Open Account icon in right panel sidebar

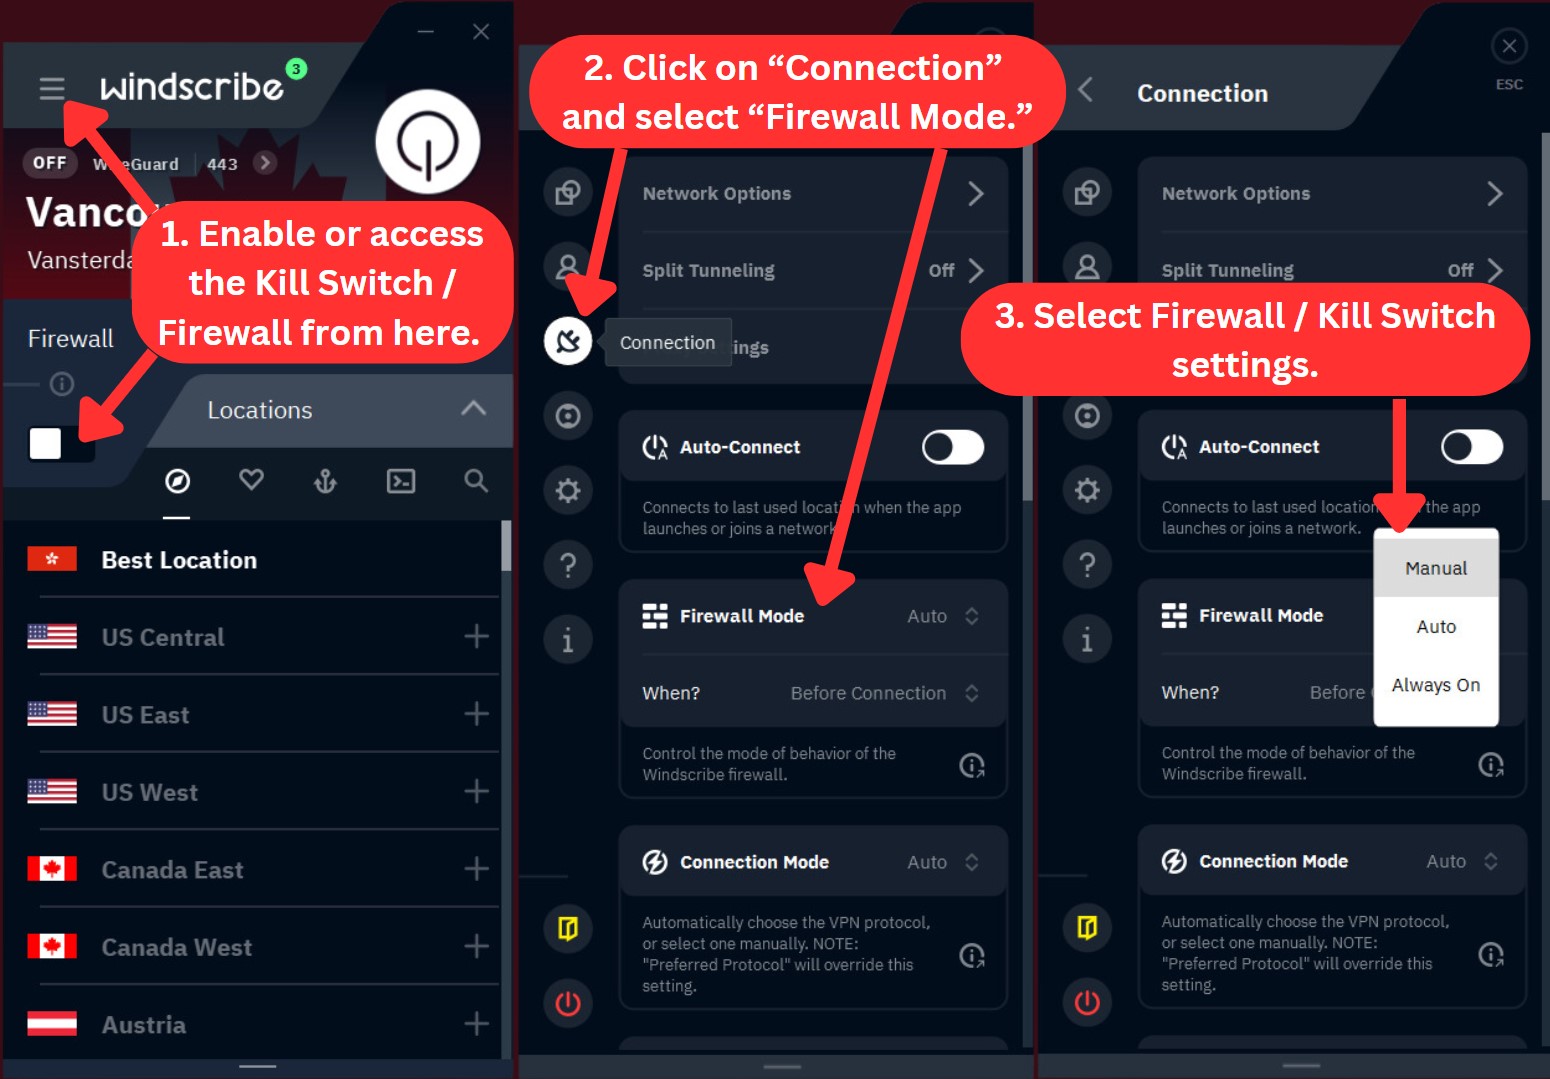point(1087,267)
